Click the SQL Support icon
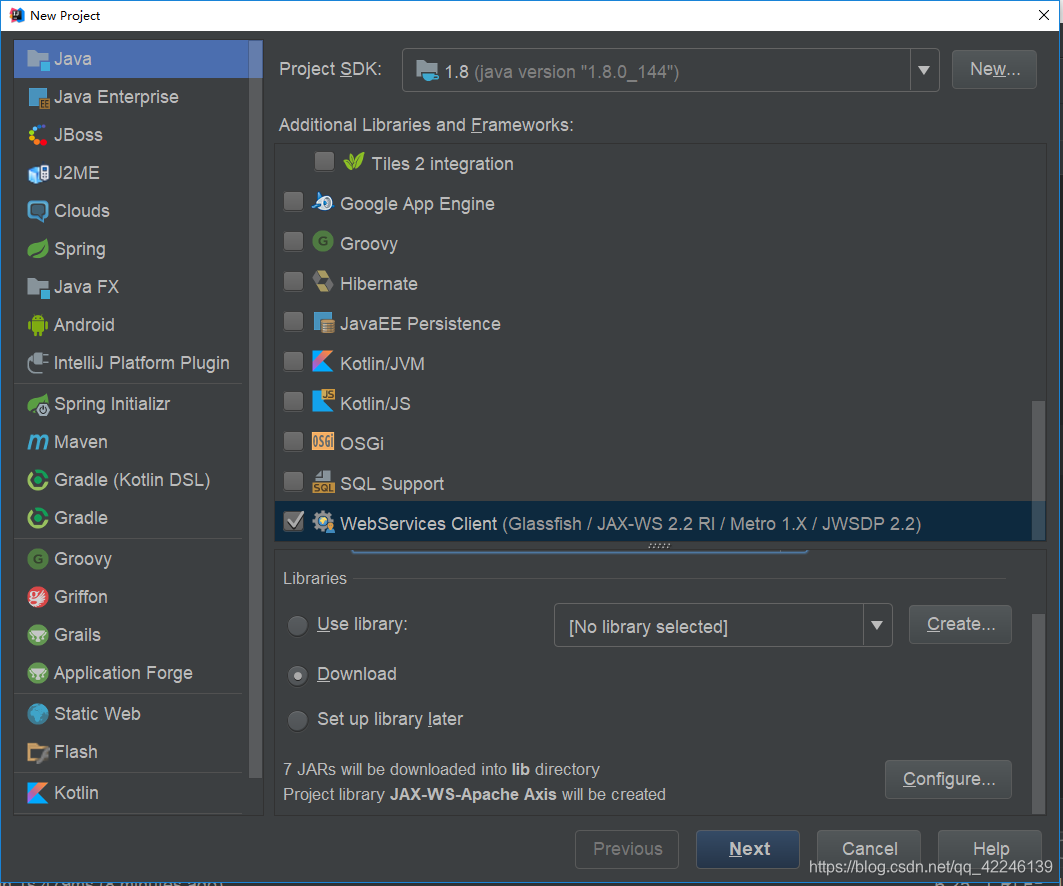Screen dimensions: 1063x886 [x=323, y=482]
